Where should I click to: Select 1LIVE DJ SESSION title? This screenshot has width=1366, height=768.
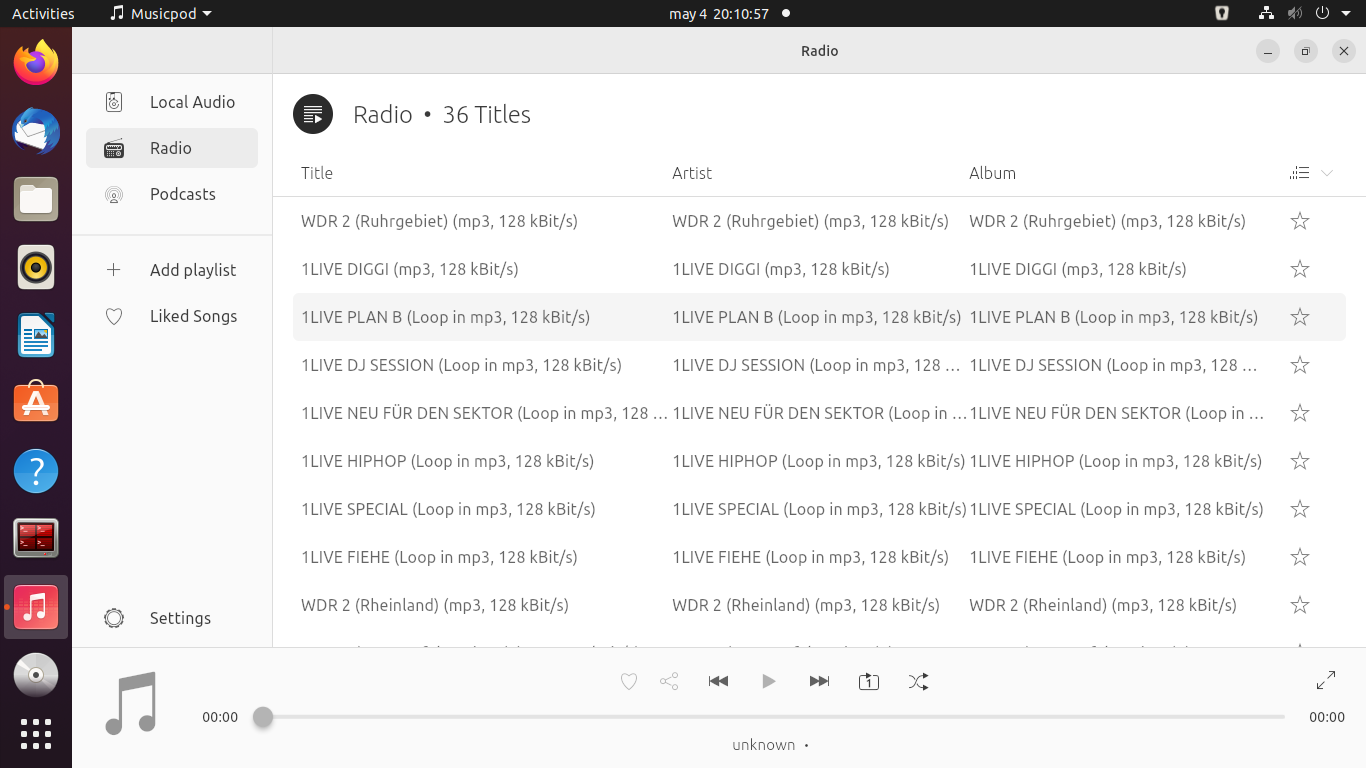coord(461,365)
